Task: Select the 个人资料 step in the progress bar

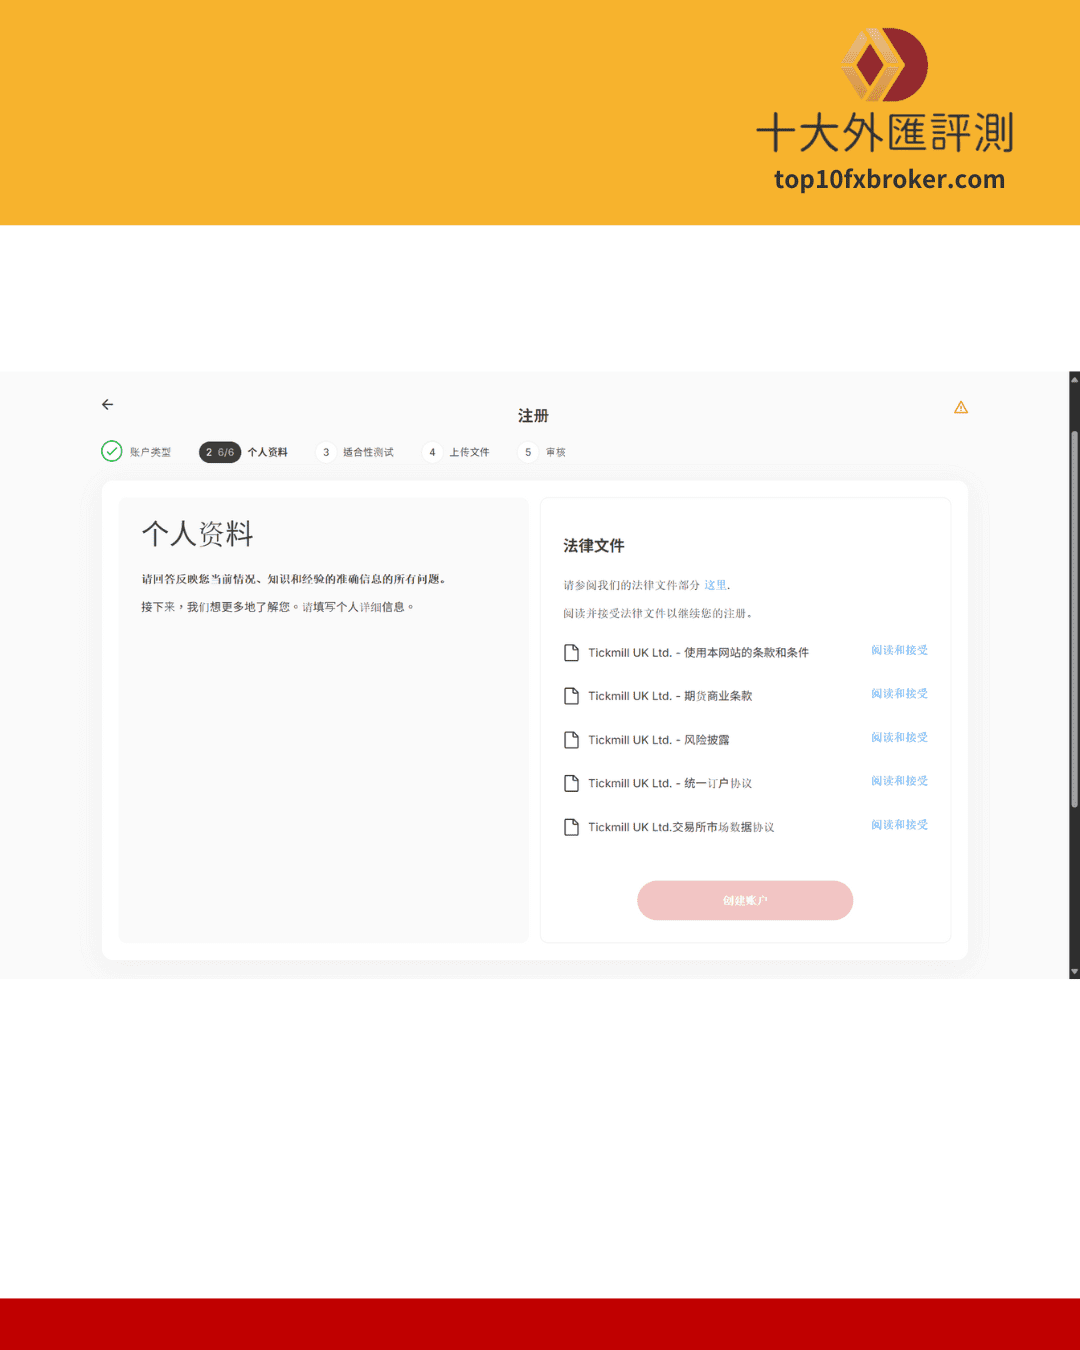Action: coord(244,452)
